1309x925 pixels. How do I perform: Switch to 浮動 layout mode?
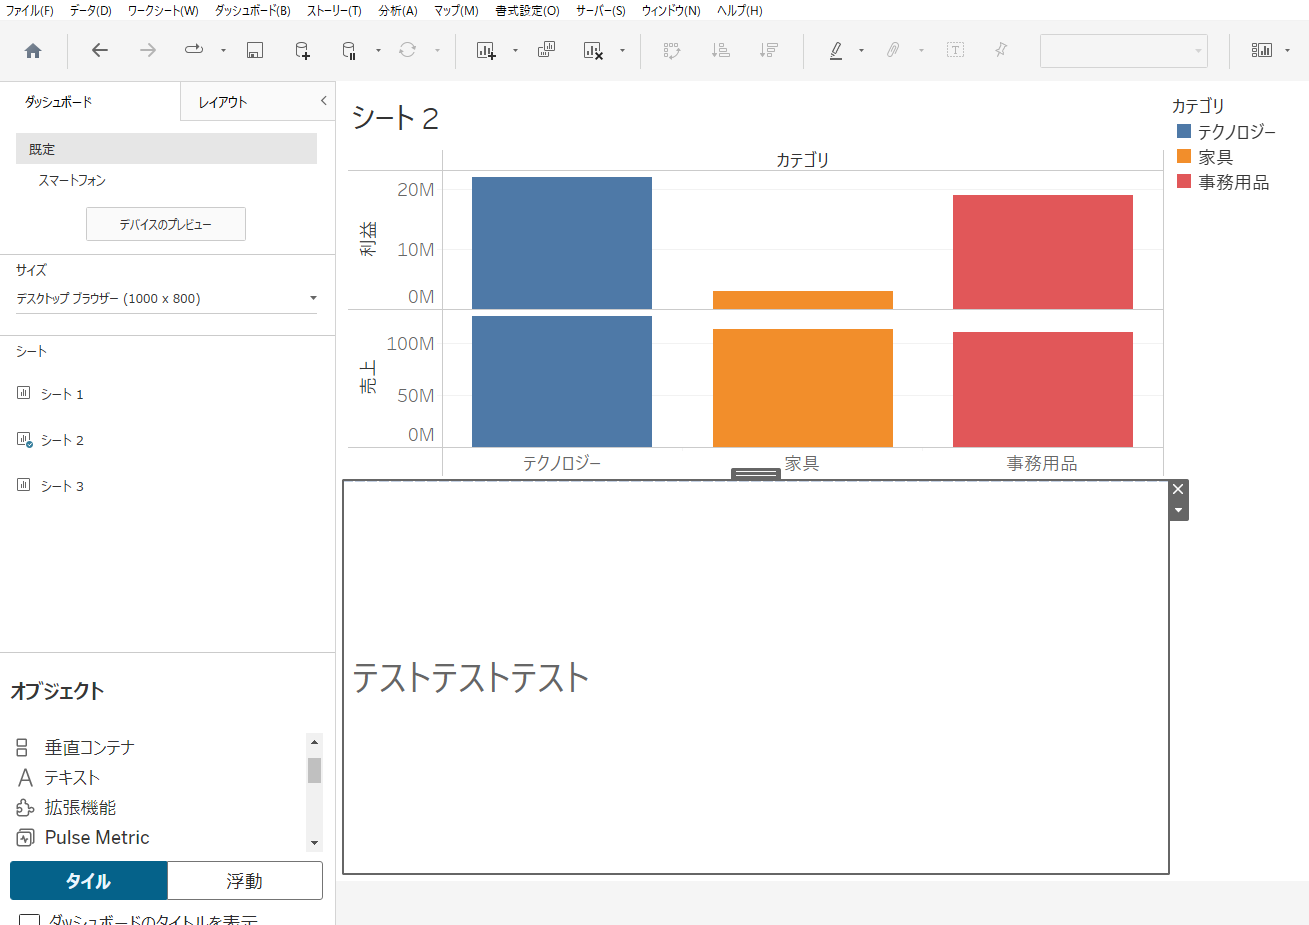(245, 881)
